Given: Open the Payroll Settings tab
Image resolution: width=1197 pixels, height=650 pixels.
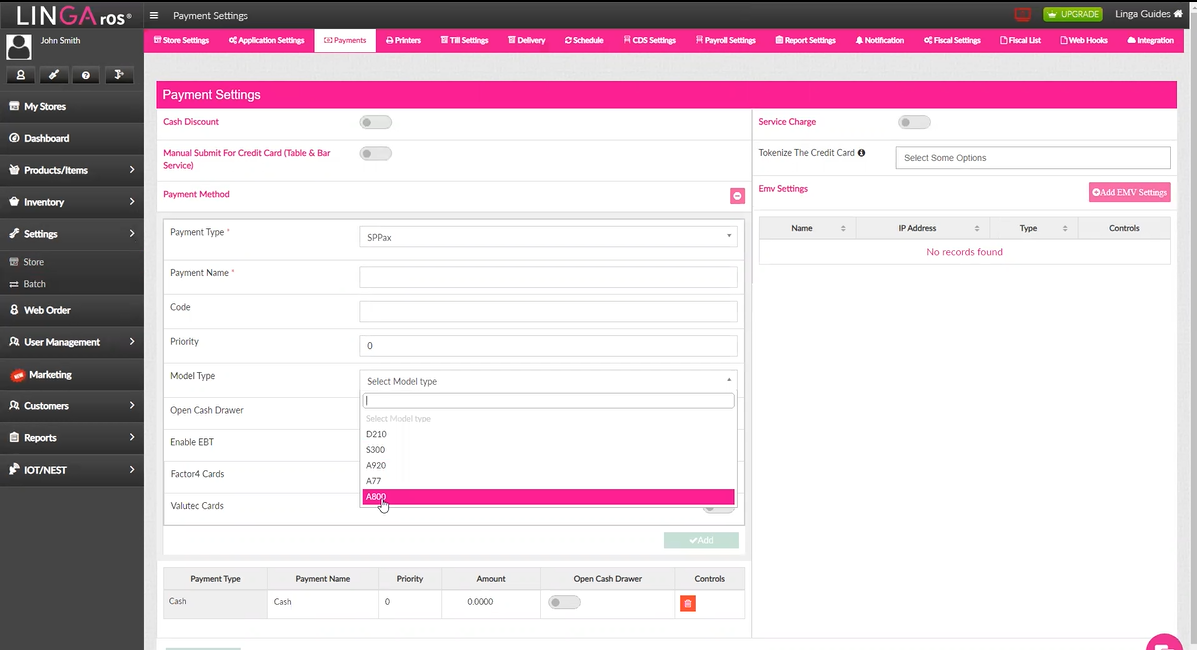Looking at the screenshot, I should (x=725, y=40).
